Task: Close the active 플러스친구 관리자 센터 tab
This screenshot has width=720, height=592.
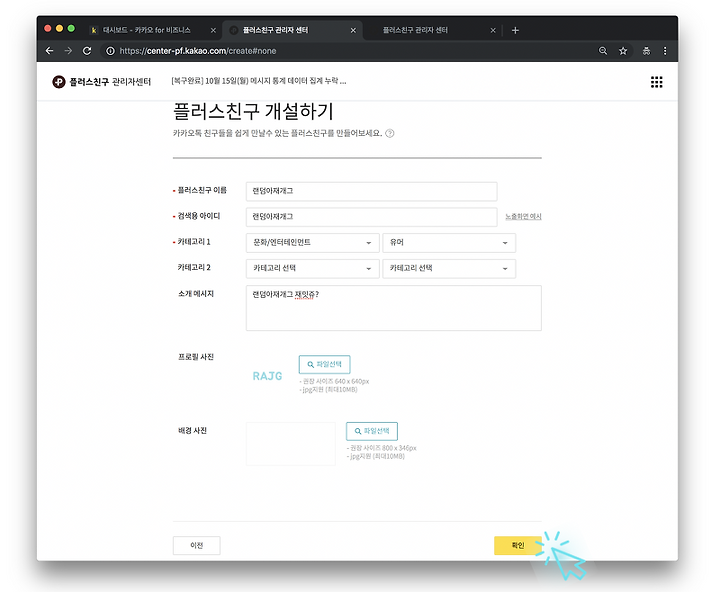Action: [x=353, y=30]
